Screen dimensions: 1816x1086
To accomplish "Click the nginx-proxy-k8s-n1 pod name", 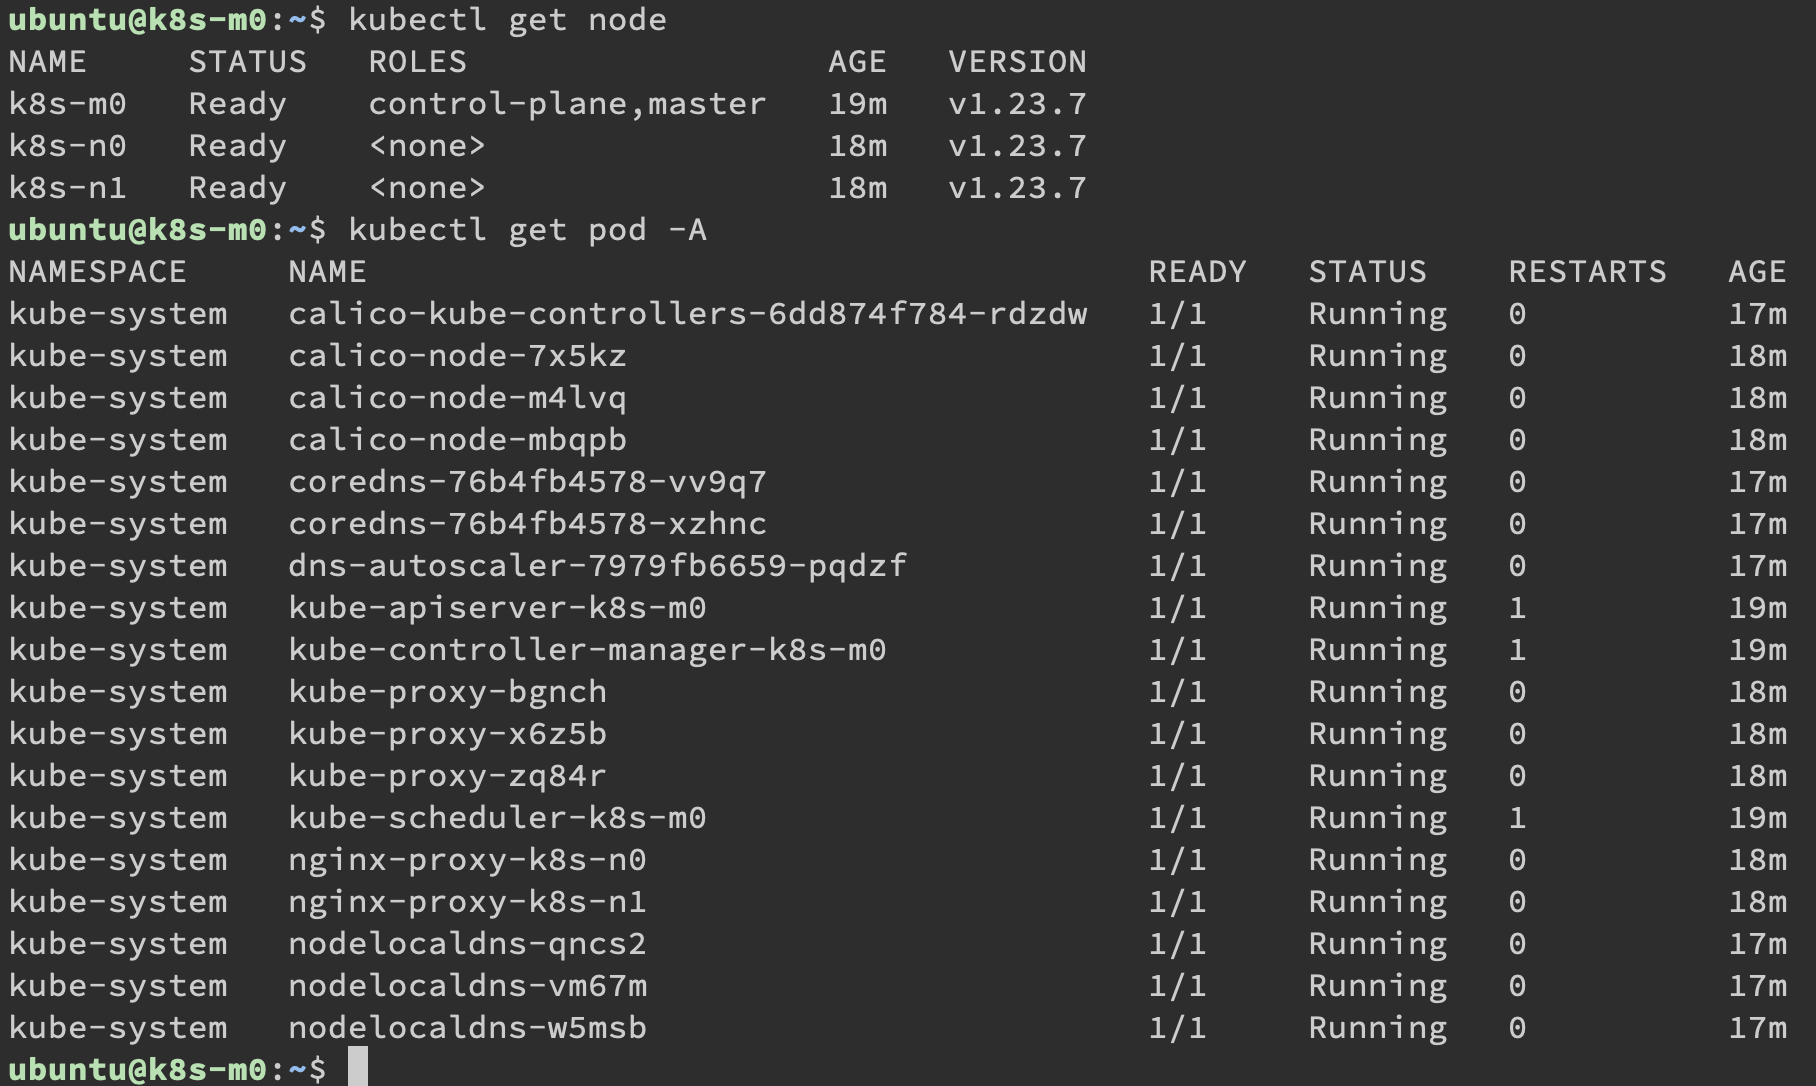I will [x=467, y=902].
